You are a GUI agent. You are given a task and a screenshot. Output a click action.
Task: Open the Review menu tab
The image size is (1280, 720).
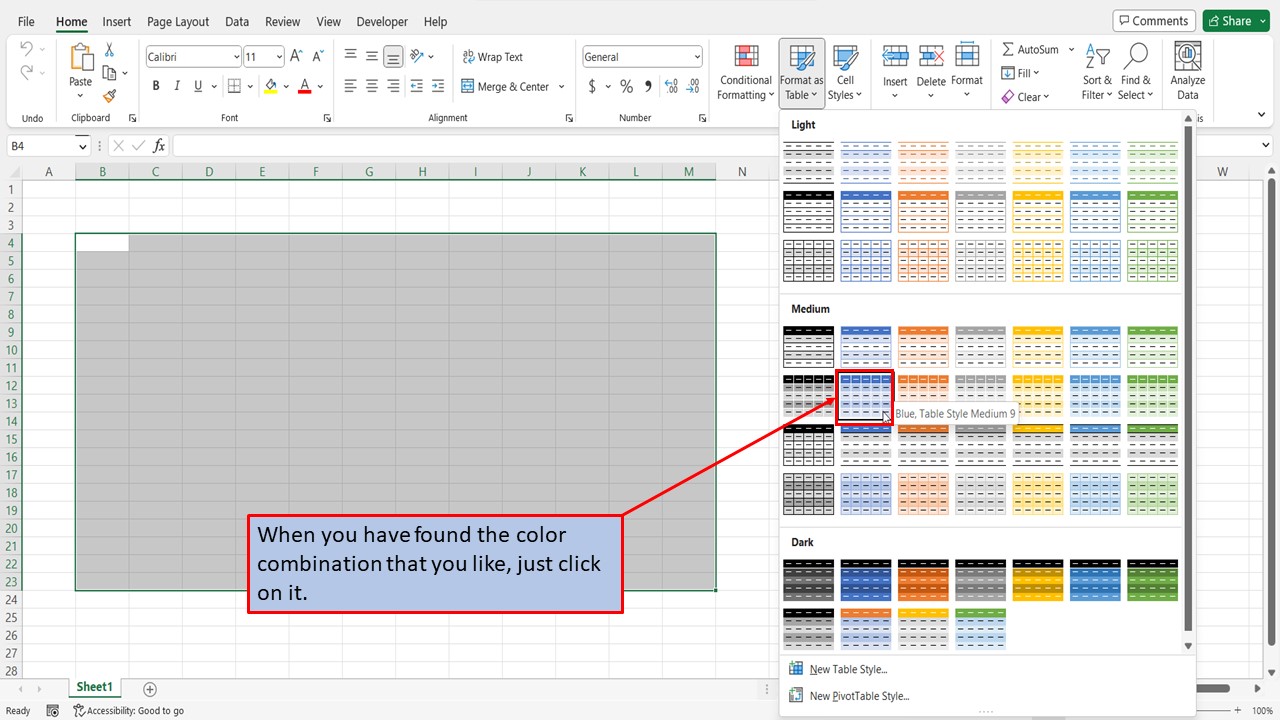click(x=282, y=21)
